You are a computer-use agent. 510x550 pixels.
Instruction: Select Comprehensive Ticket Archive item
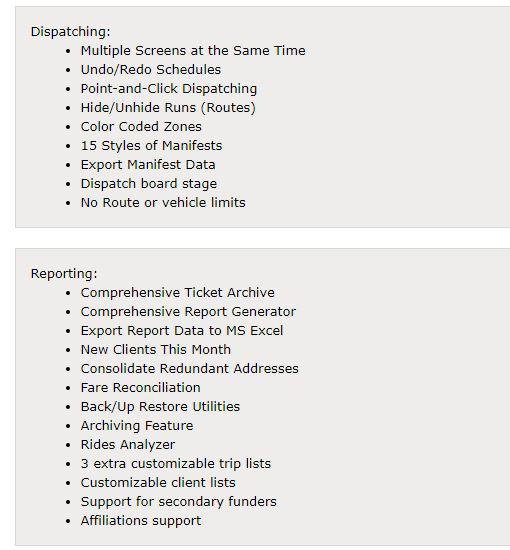pyautogui.click(x=177, y=293)
